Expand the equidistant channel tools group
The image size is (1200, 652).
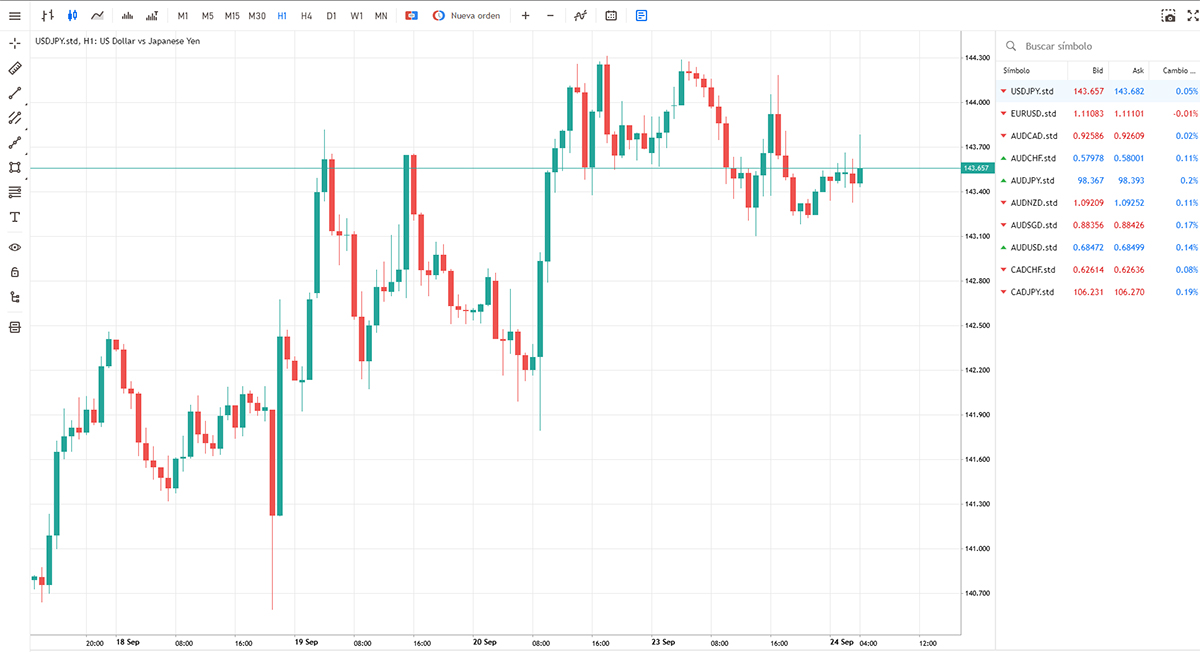click(x=15, y=118)
